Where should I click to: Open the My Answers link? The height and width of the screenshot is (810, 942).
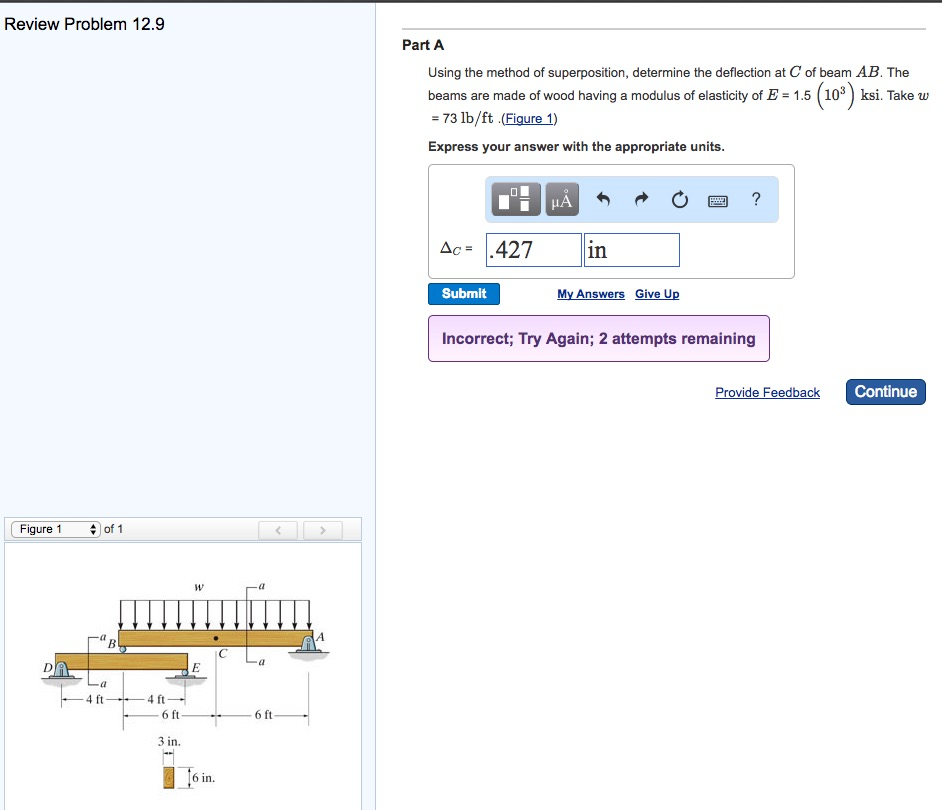[590, 294]
